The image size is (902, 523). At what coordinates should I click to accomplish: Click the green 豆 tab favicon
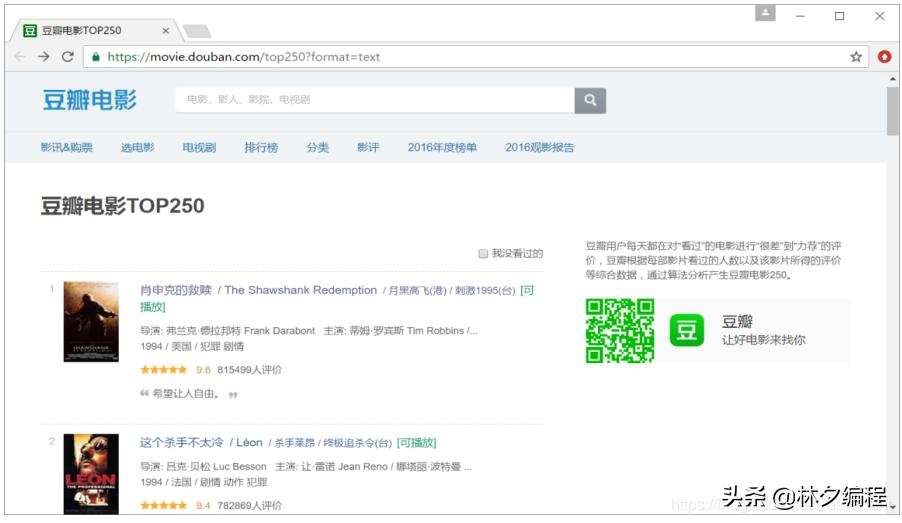click(x=30, y=30)
